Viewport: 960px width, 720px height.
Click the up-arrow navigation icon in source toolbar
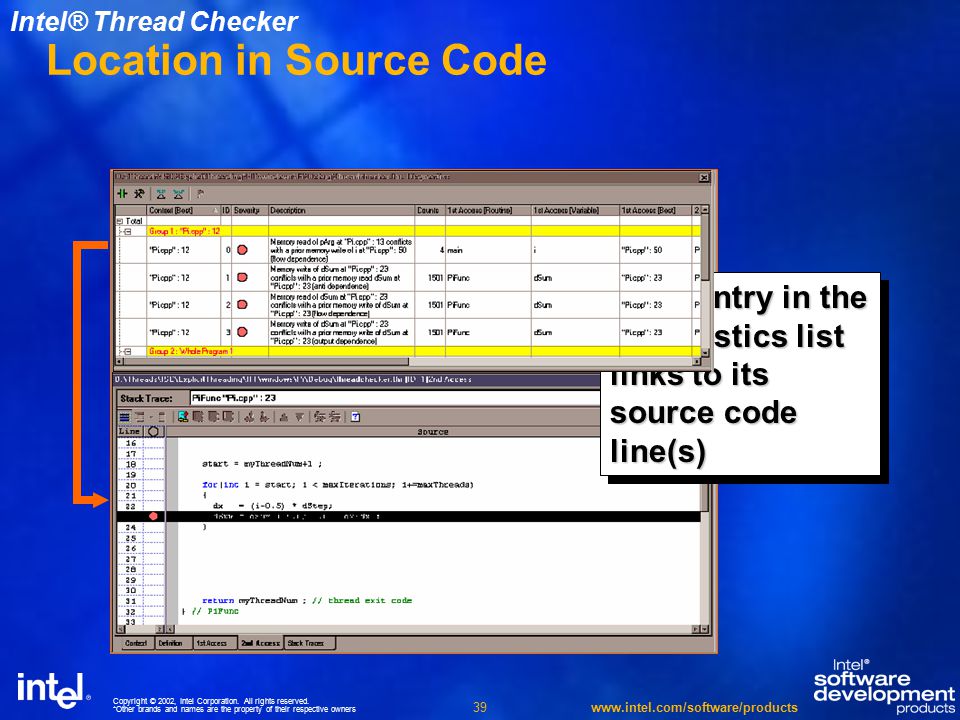click(x=283, y=417)
